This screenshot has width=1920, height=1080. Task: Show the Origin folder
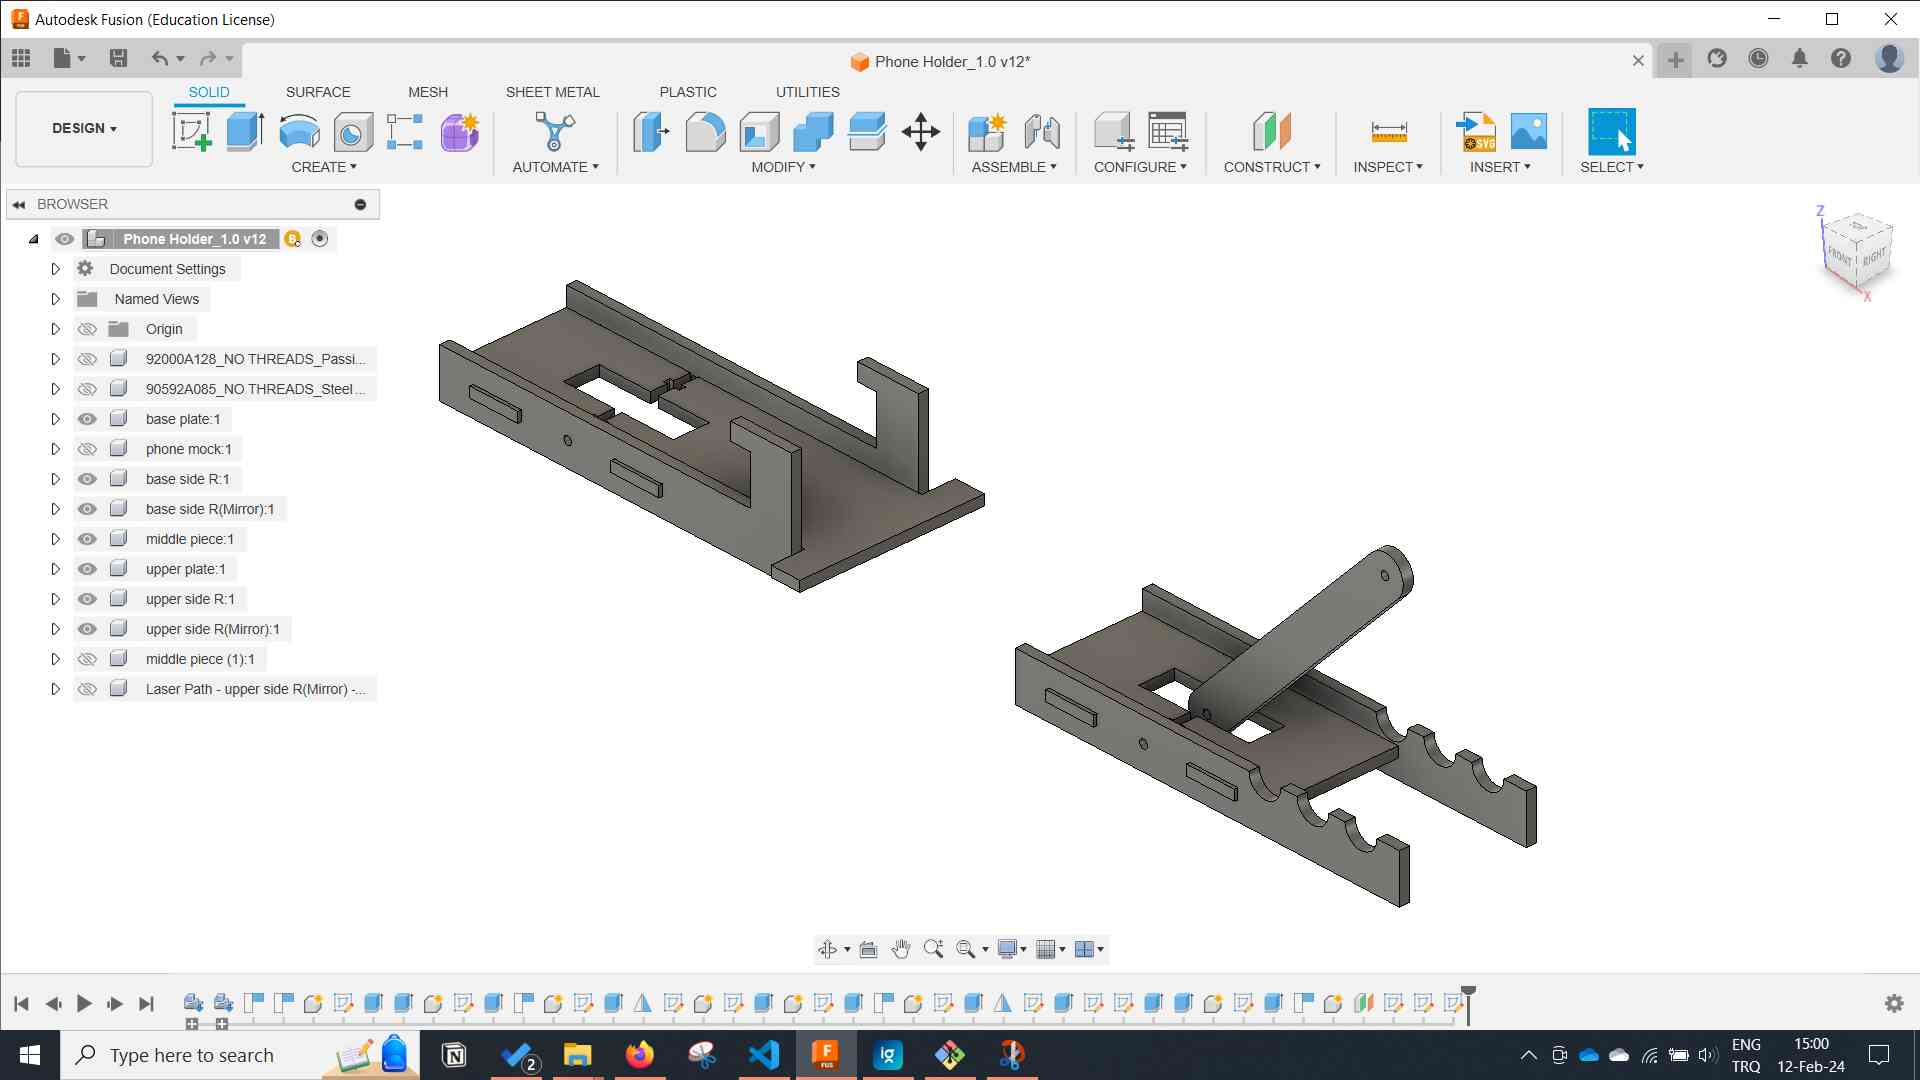[87, 329]
